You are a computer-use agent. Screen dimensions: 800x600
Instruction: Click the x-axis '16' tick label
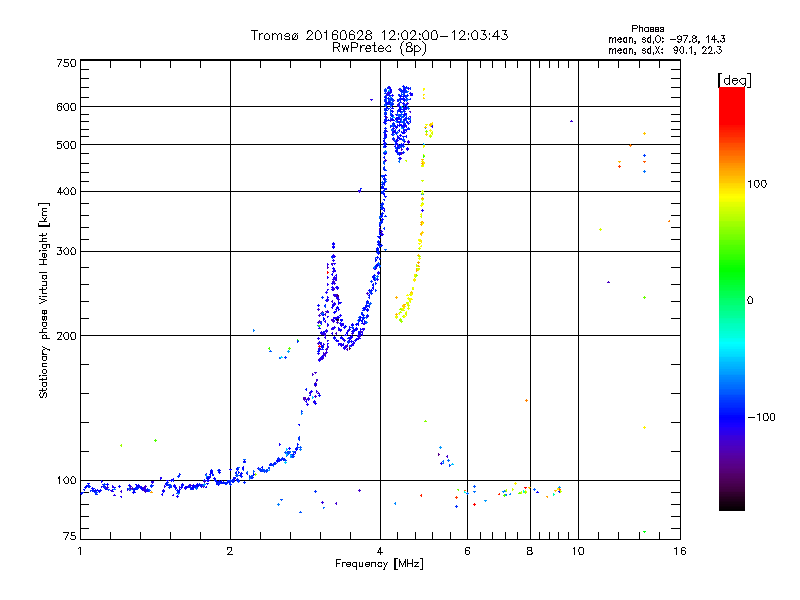click(x=680, y=551)
